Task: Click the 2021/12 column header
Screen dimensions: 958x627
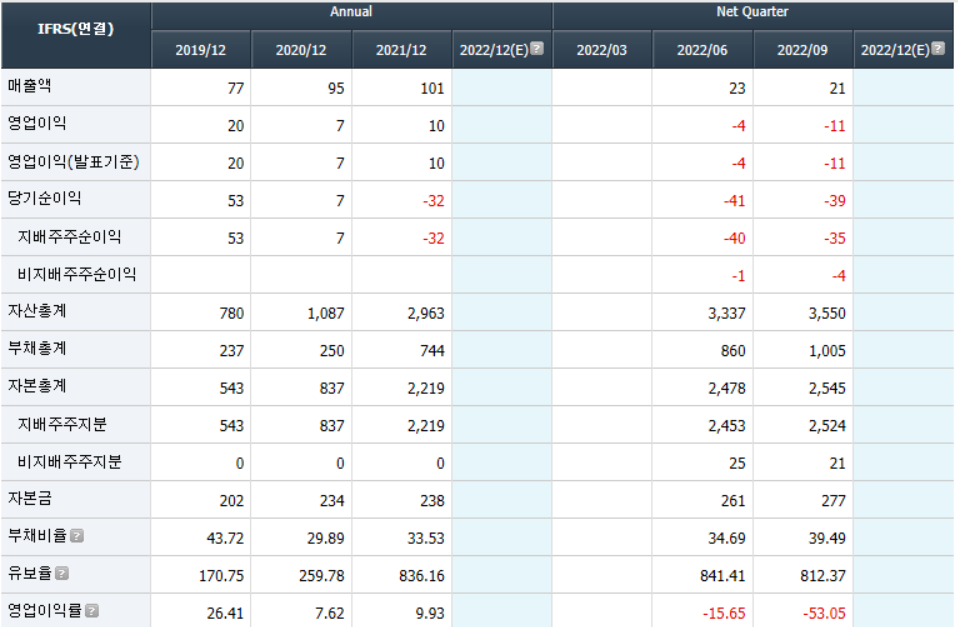Action: [401, 50]
